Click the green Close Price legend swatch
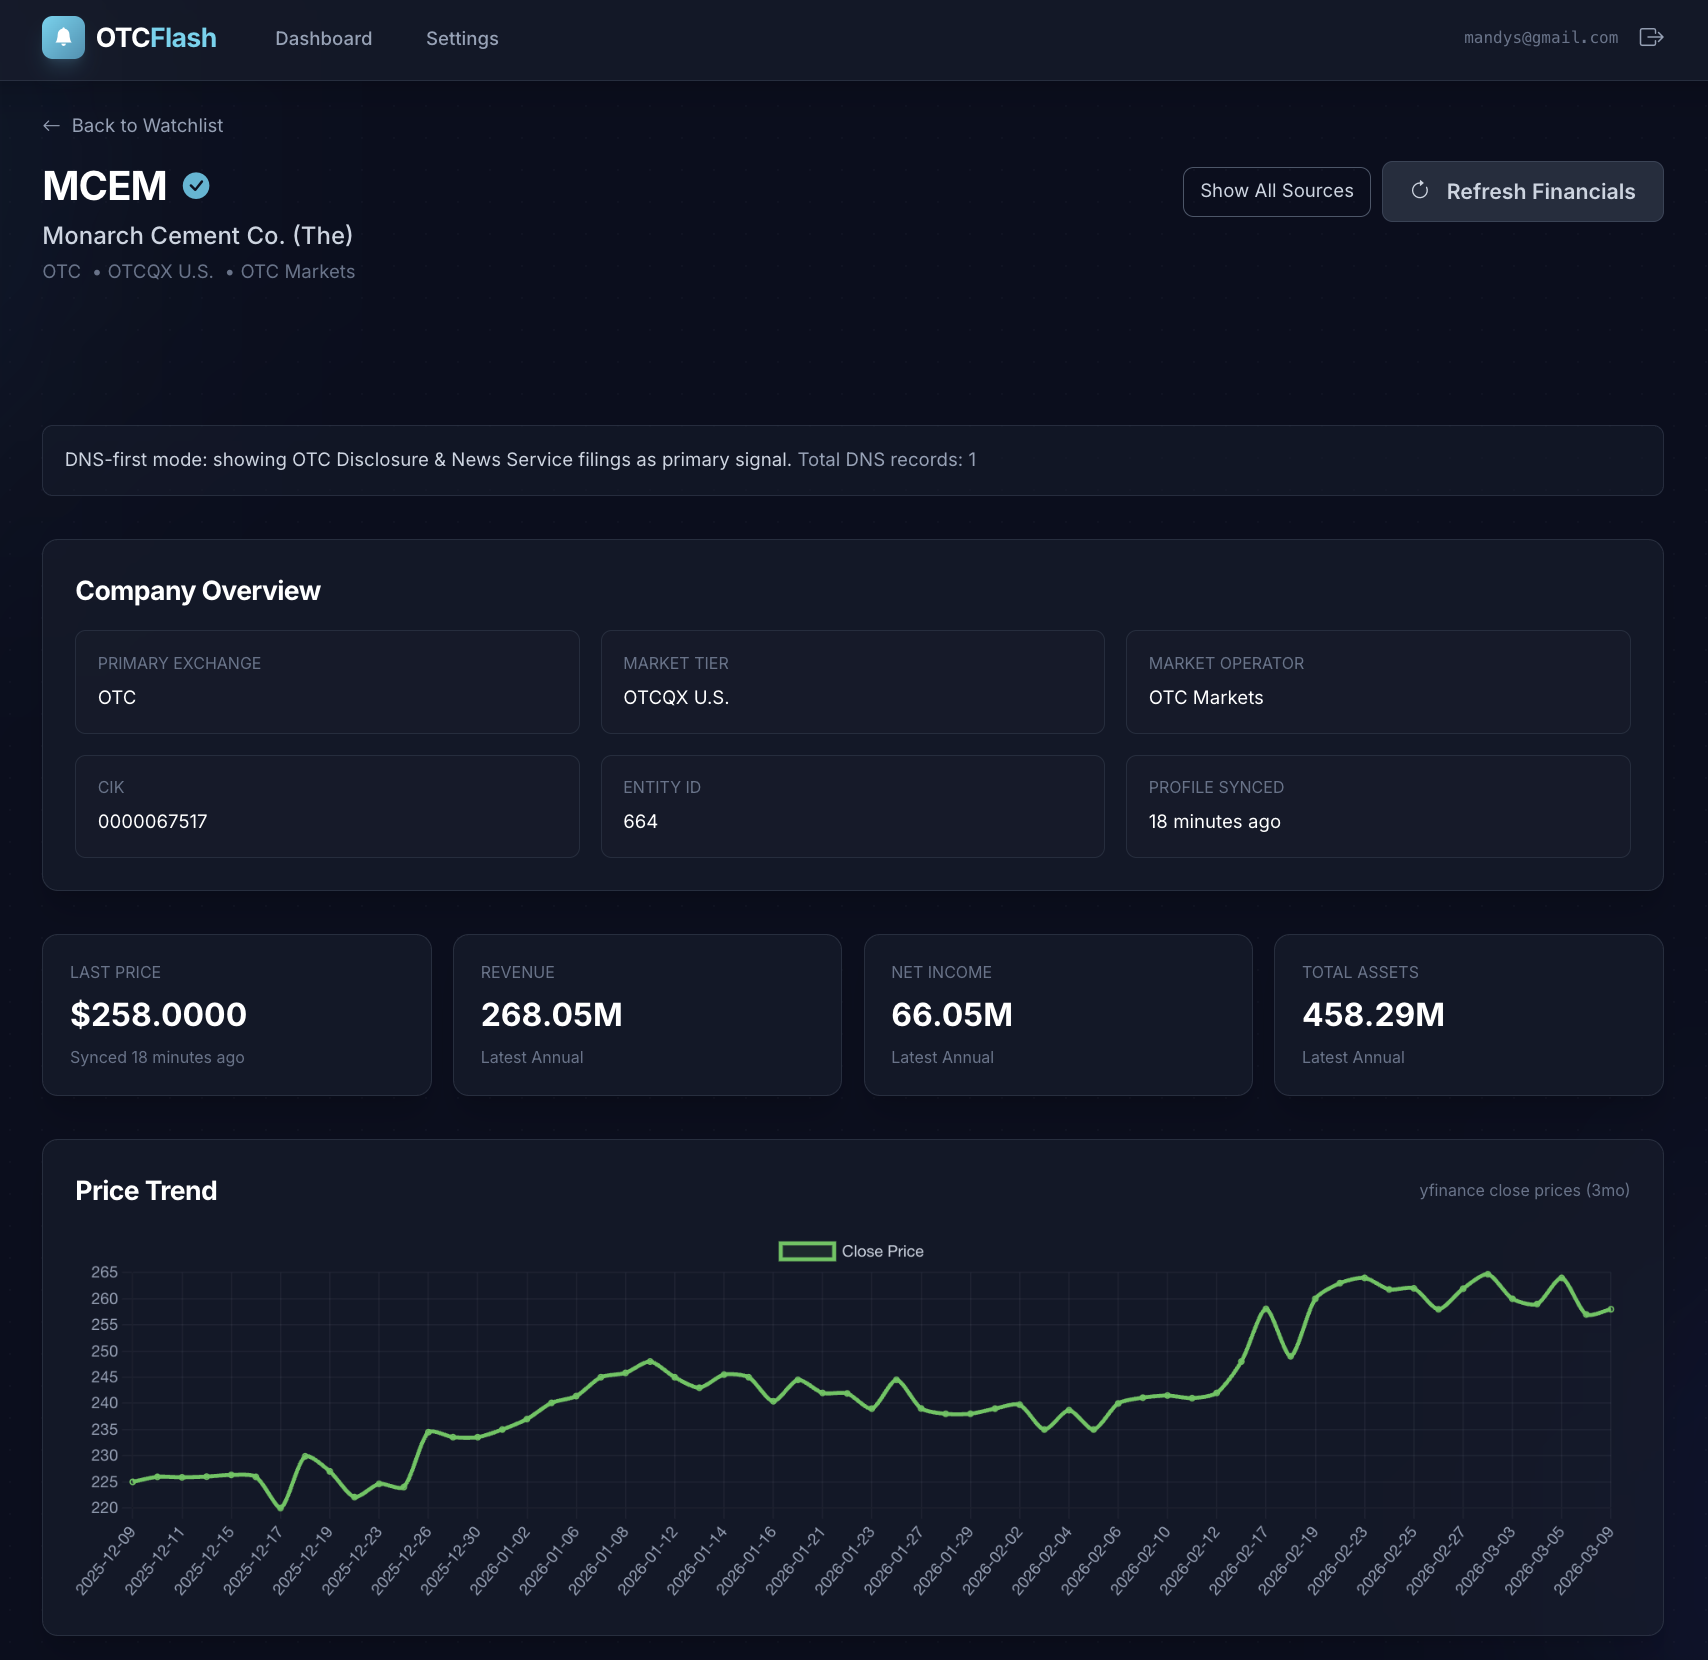 click(806, 1250)
